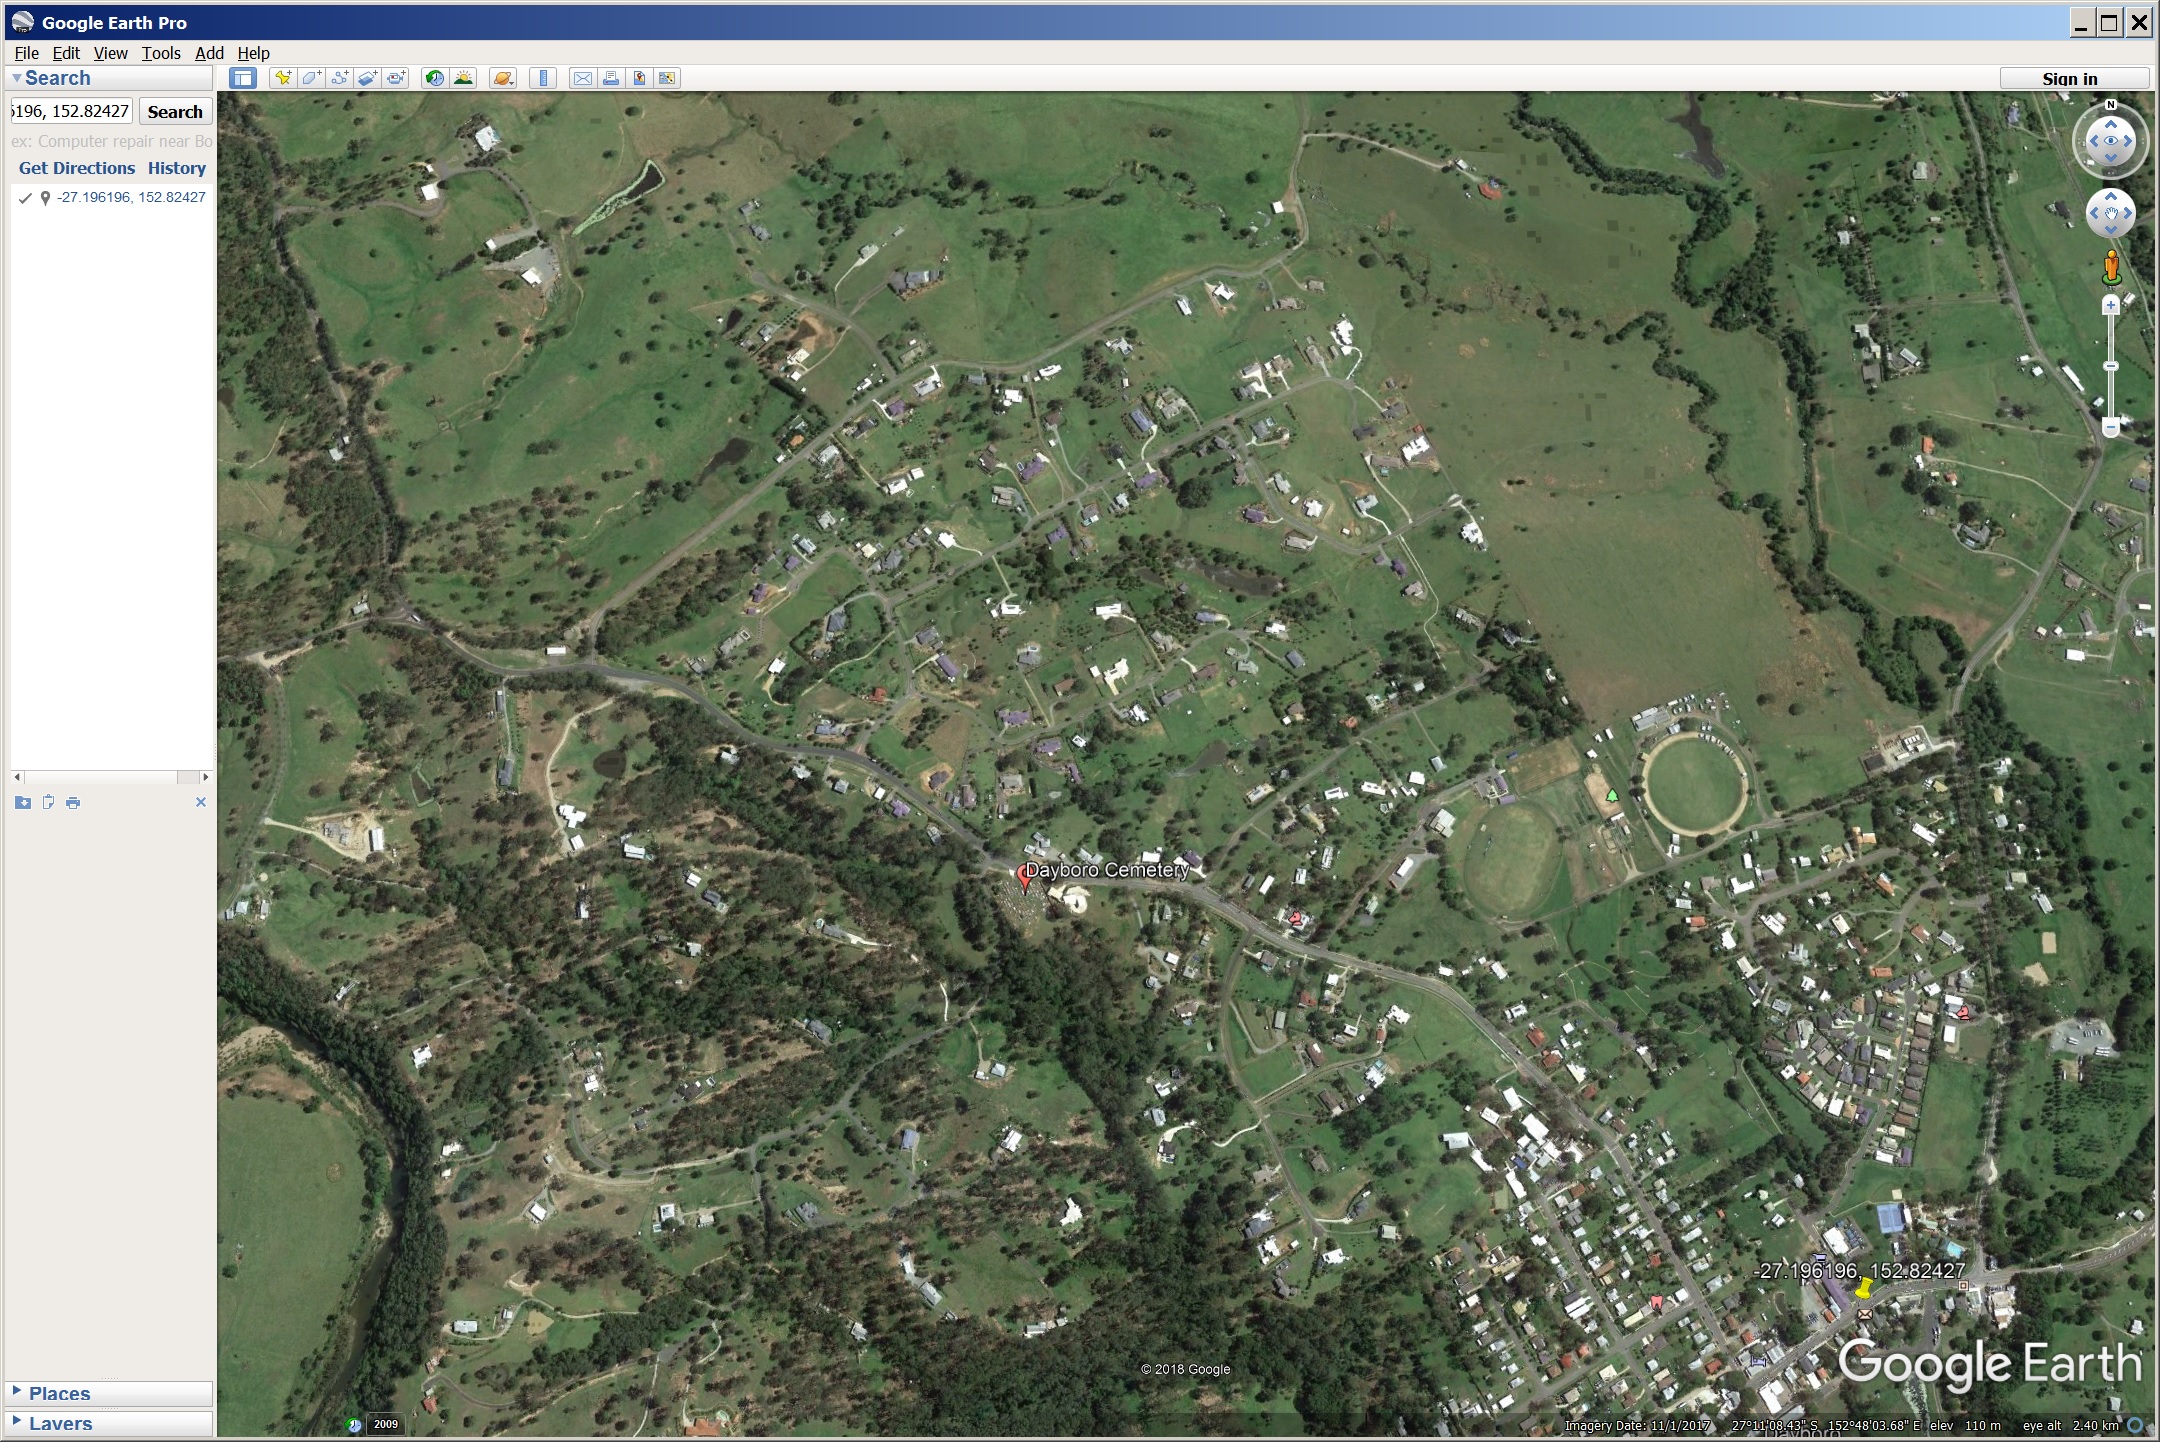Uncheck the -27.196196 search result checkbox
Viewport: 2160px width, 1442px height.
(x=25, y=198)
